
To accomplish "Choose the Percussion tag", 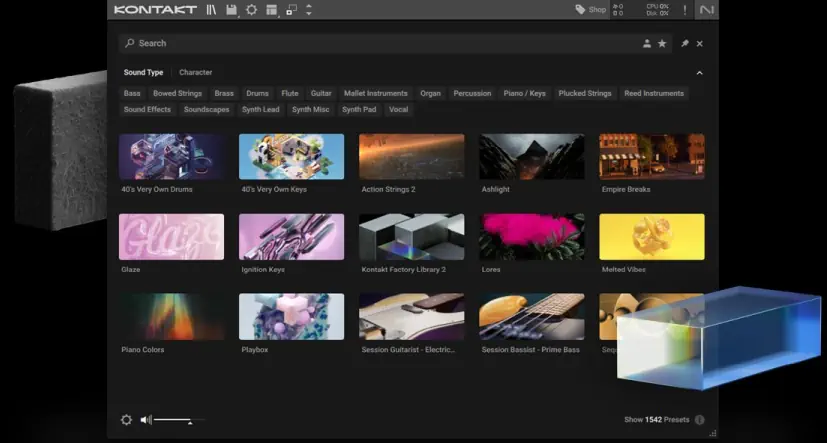I will (472, 93).
